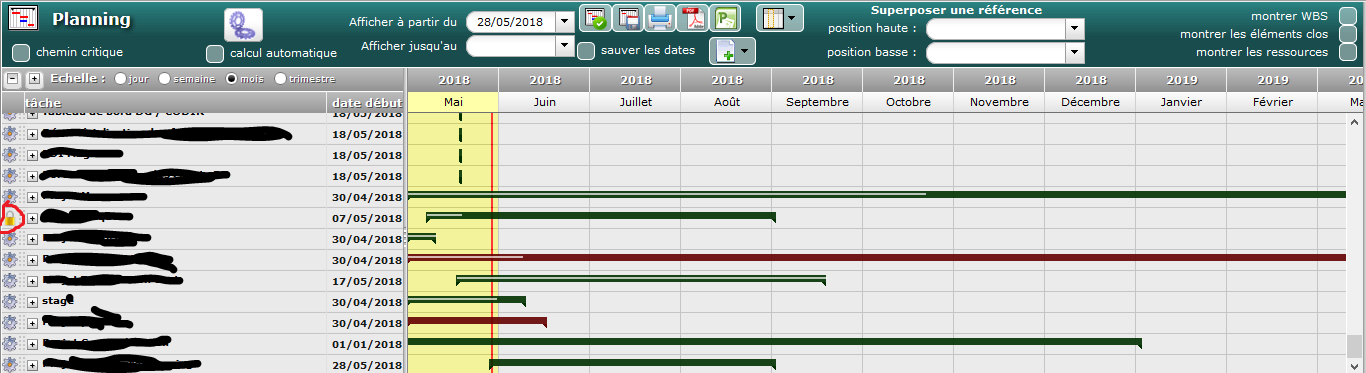Screen dimensions: 1366x373
Task: Expand the stage task row
Action: point(32,301)
